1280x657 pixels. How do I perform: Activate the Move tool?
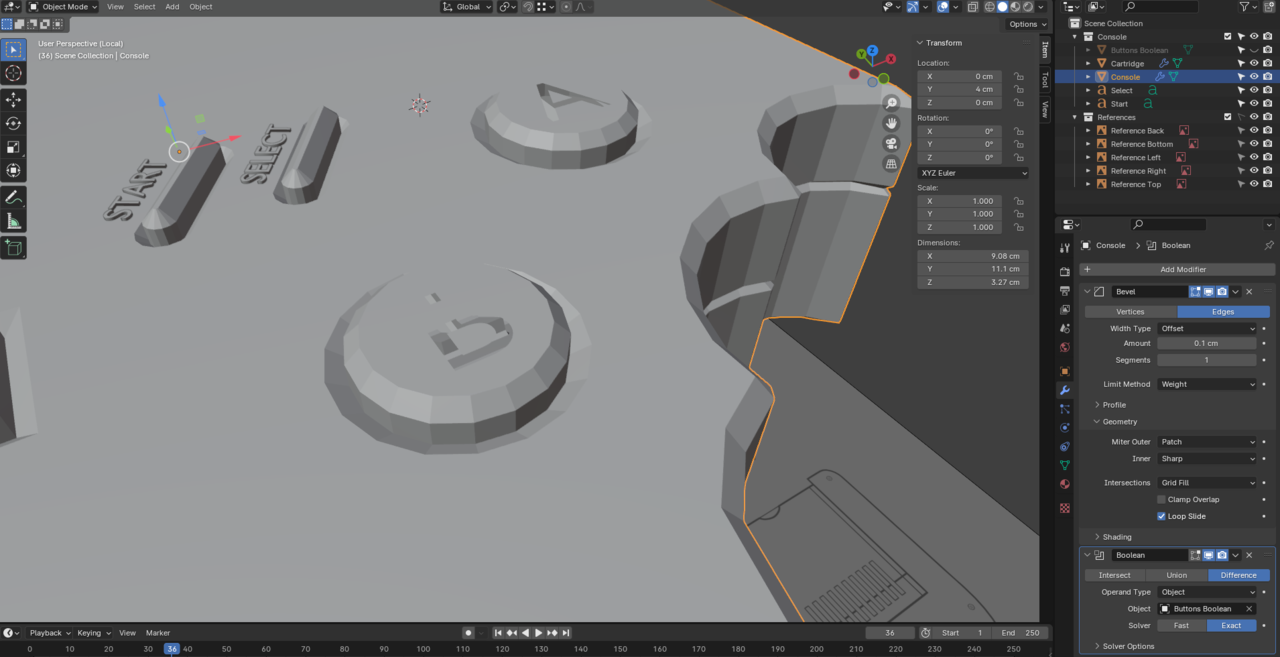point(14,100)
